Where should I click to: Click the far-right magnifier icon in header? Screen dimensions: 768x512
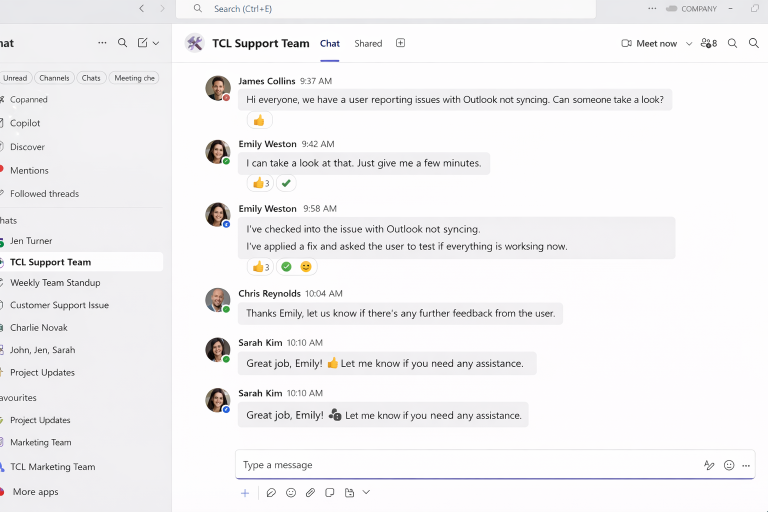pos(754,43)
